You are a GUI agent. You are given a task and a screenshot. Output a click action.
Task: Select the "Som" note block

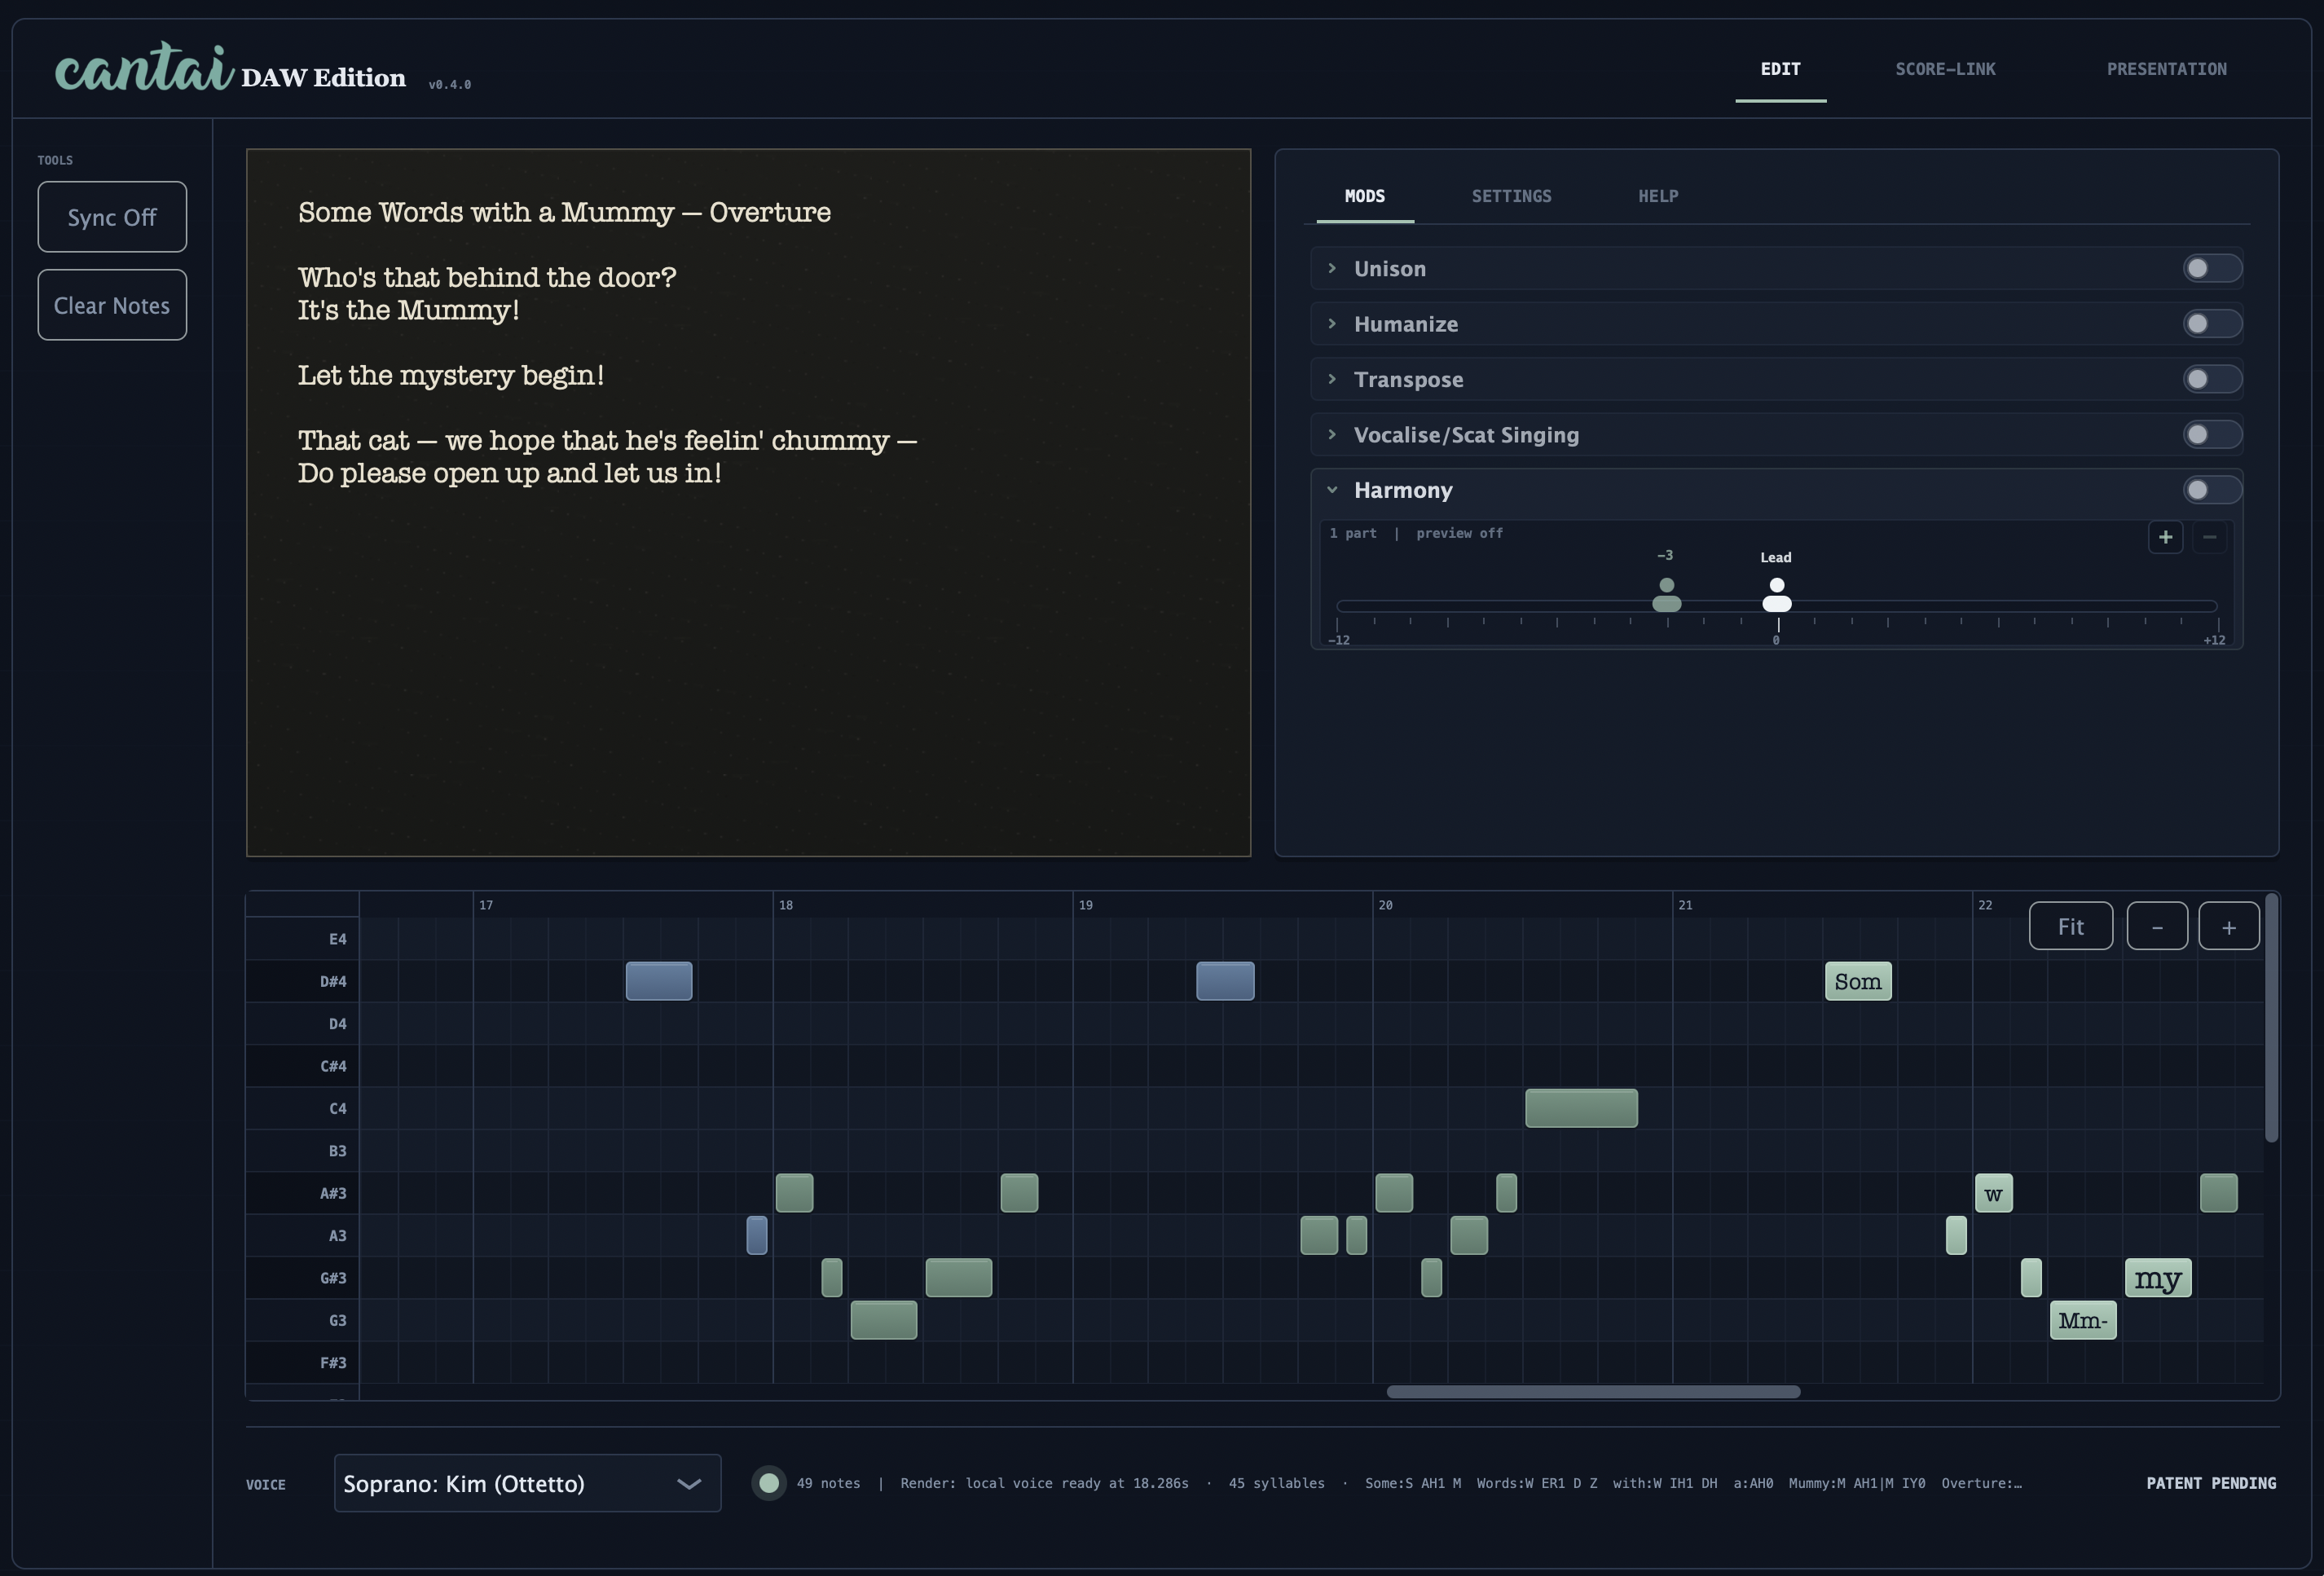pos(1858,981)
